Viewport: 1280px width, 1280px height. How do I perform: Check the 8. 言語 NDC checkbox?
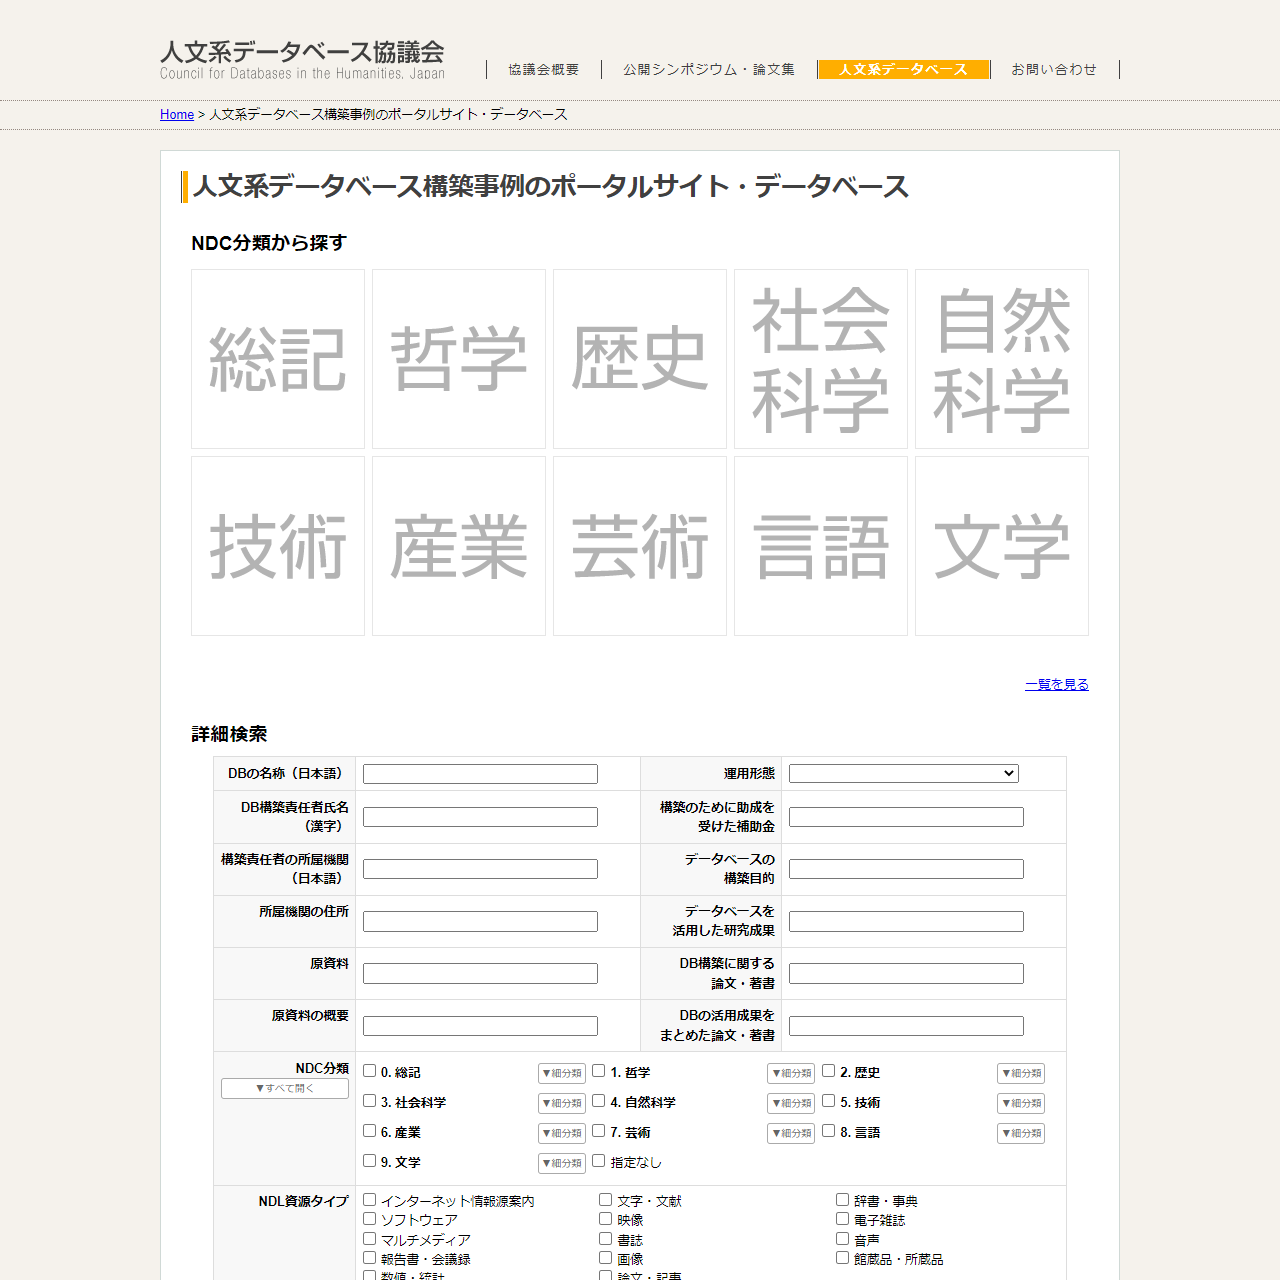[x=829, y=1131]
